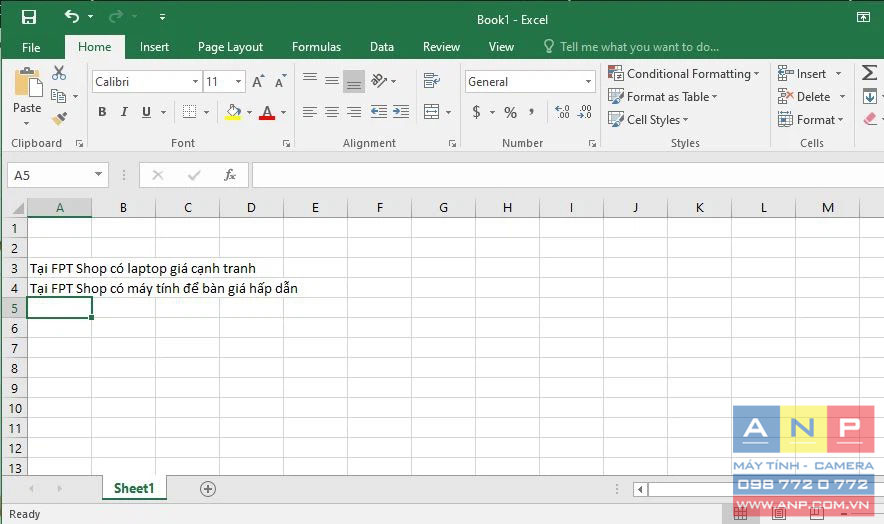Click the Insert Function fx icon

229,175
